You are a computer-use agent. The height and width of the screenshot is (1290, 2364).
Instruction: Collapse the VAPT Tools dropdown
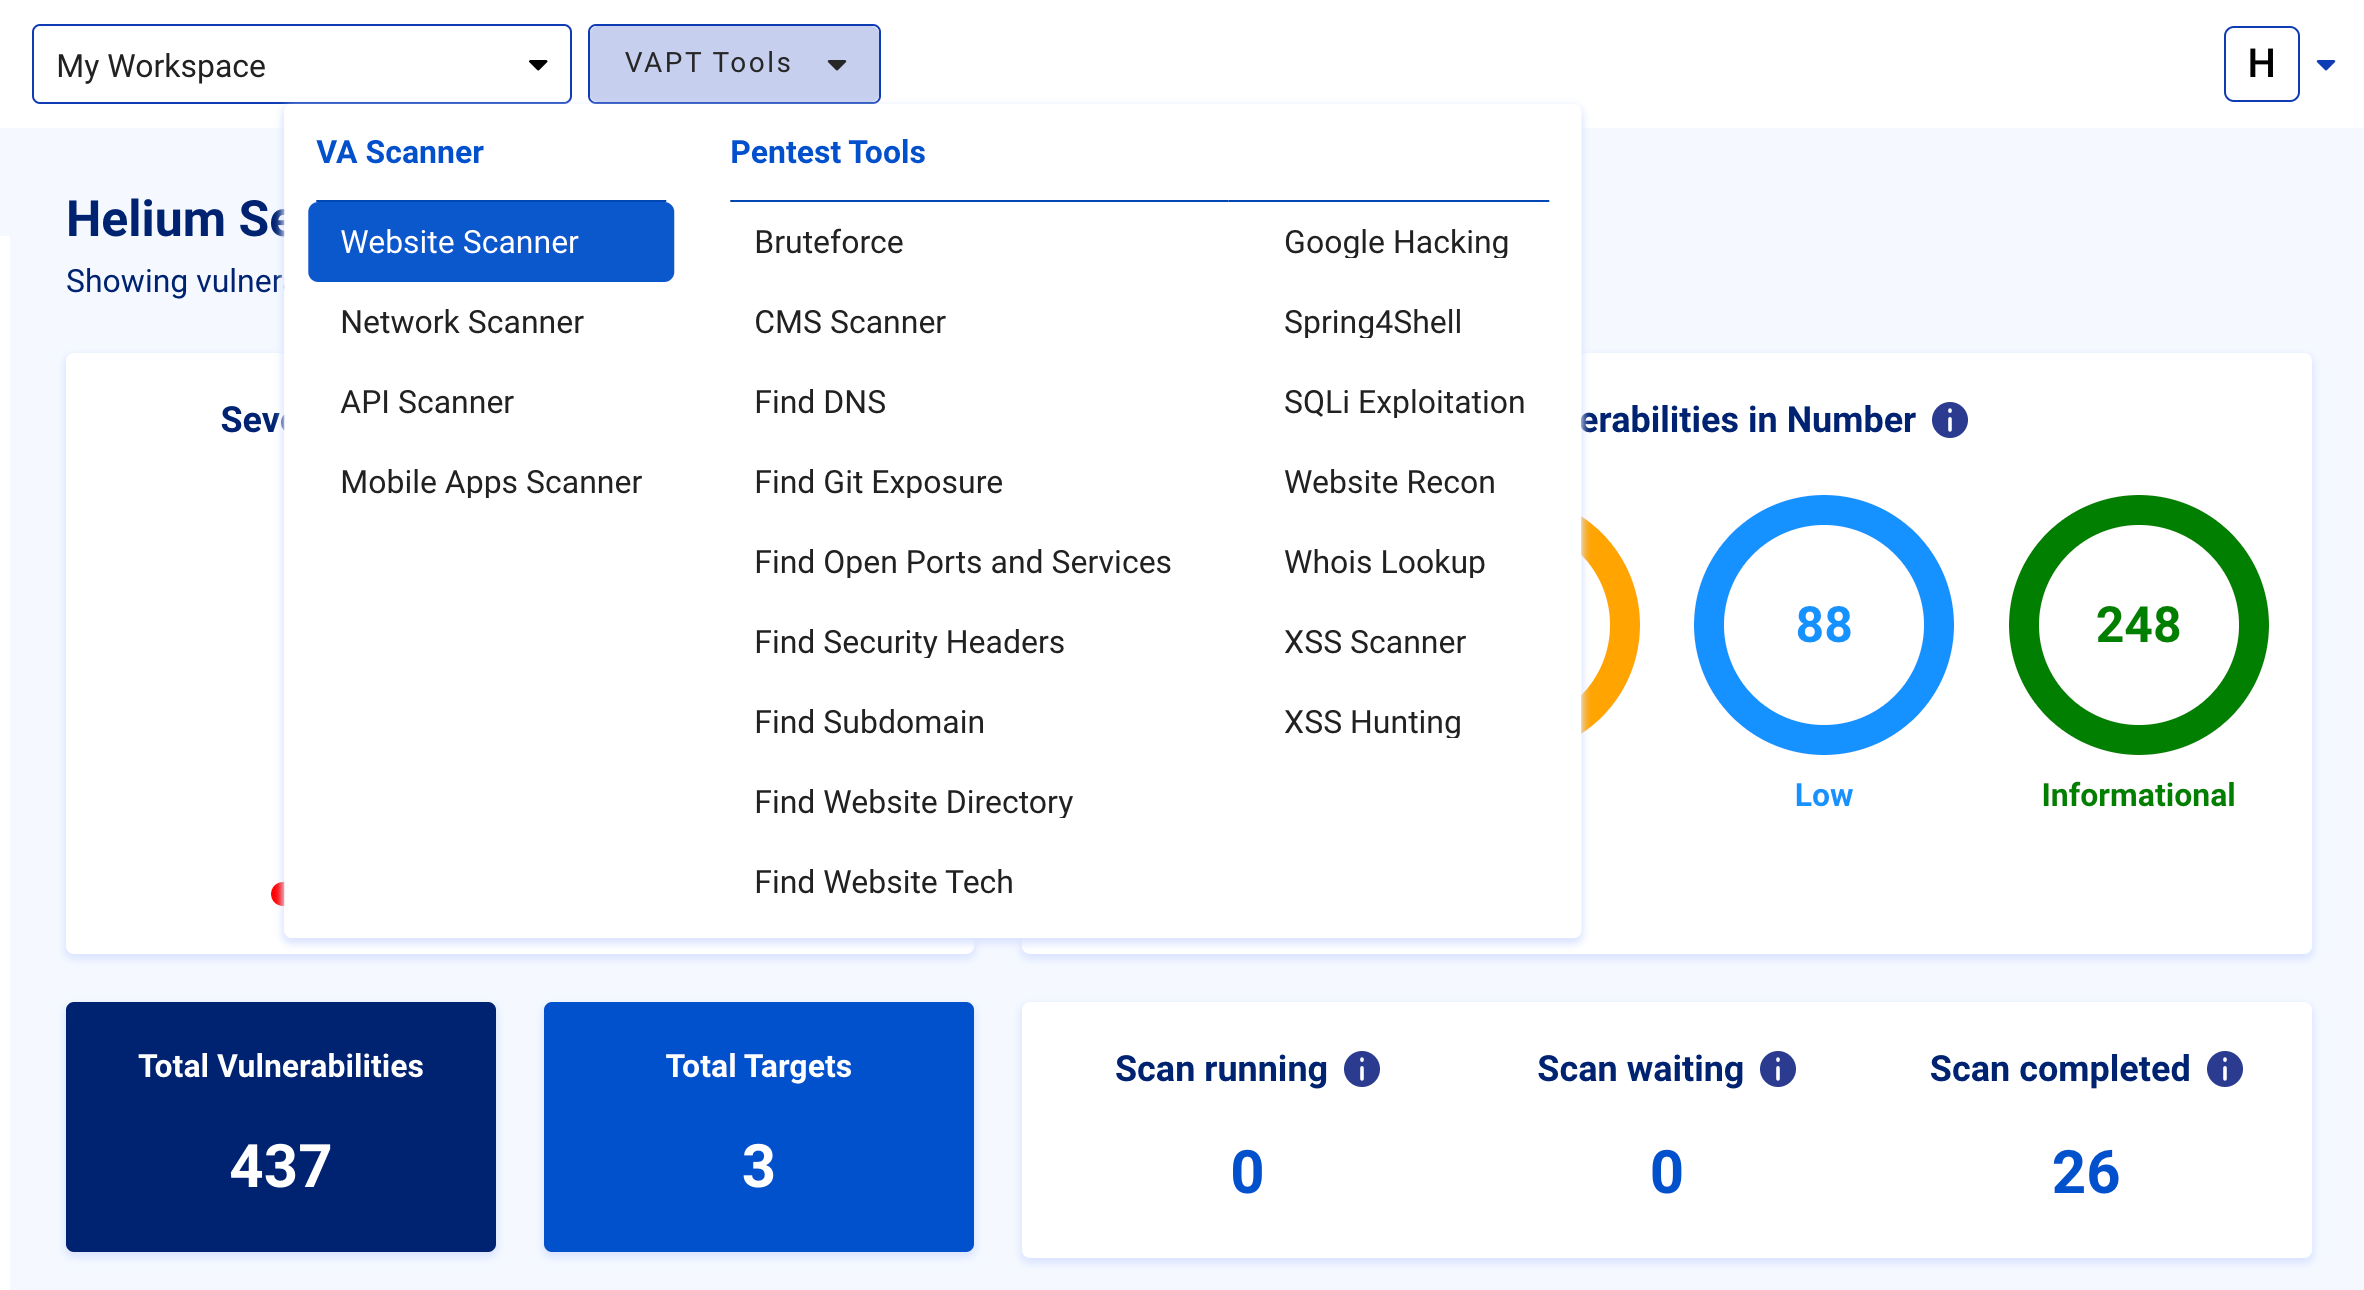tap(734, 64)
